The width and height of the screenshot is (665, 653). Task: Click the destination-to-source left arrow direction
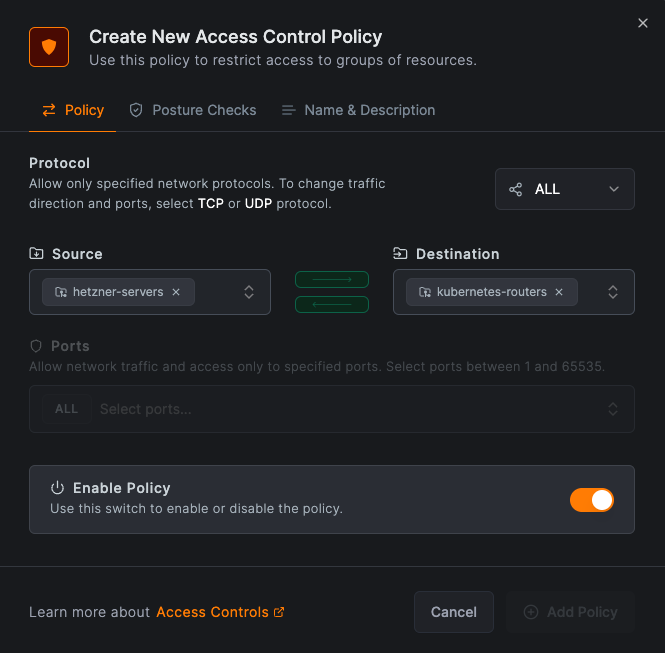[x=332, y=304]
